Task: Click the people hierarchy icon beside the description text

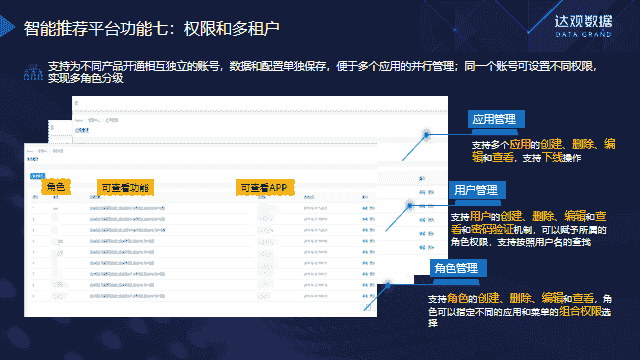Action: tap(33, 72)
